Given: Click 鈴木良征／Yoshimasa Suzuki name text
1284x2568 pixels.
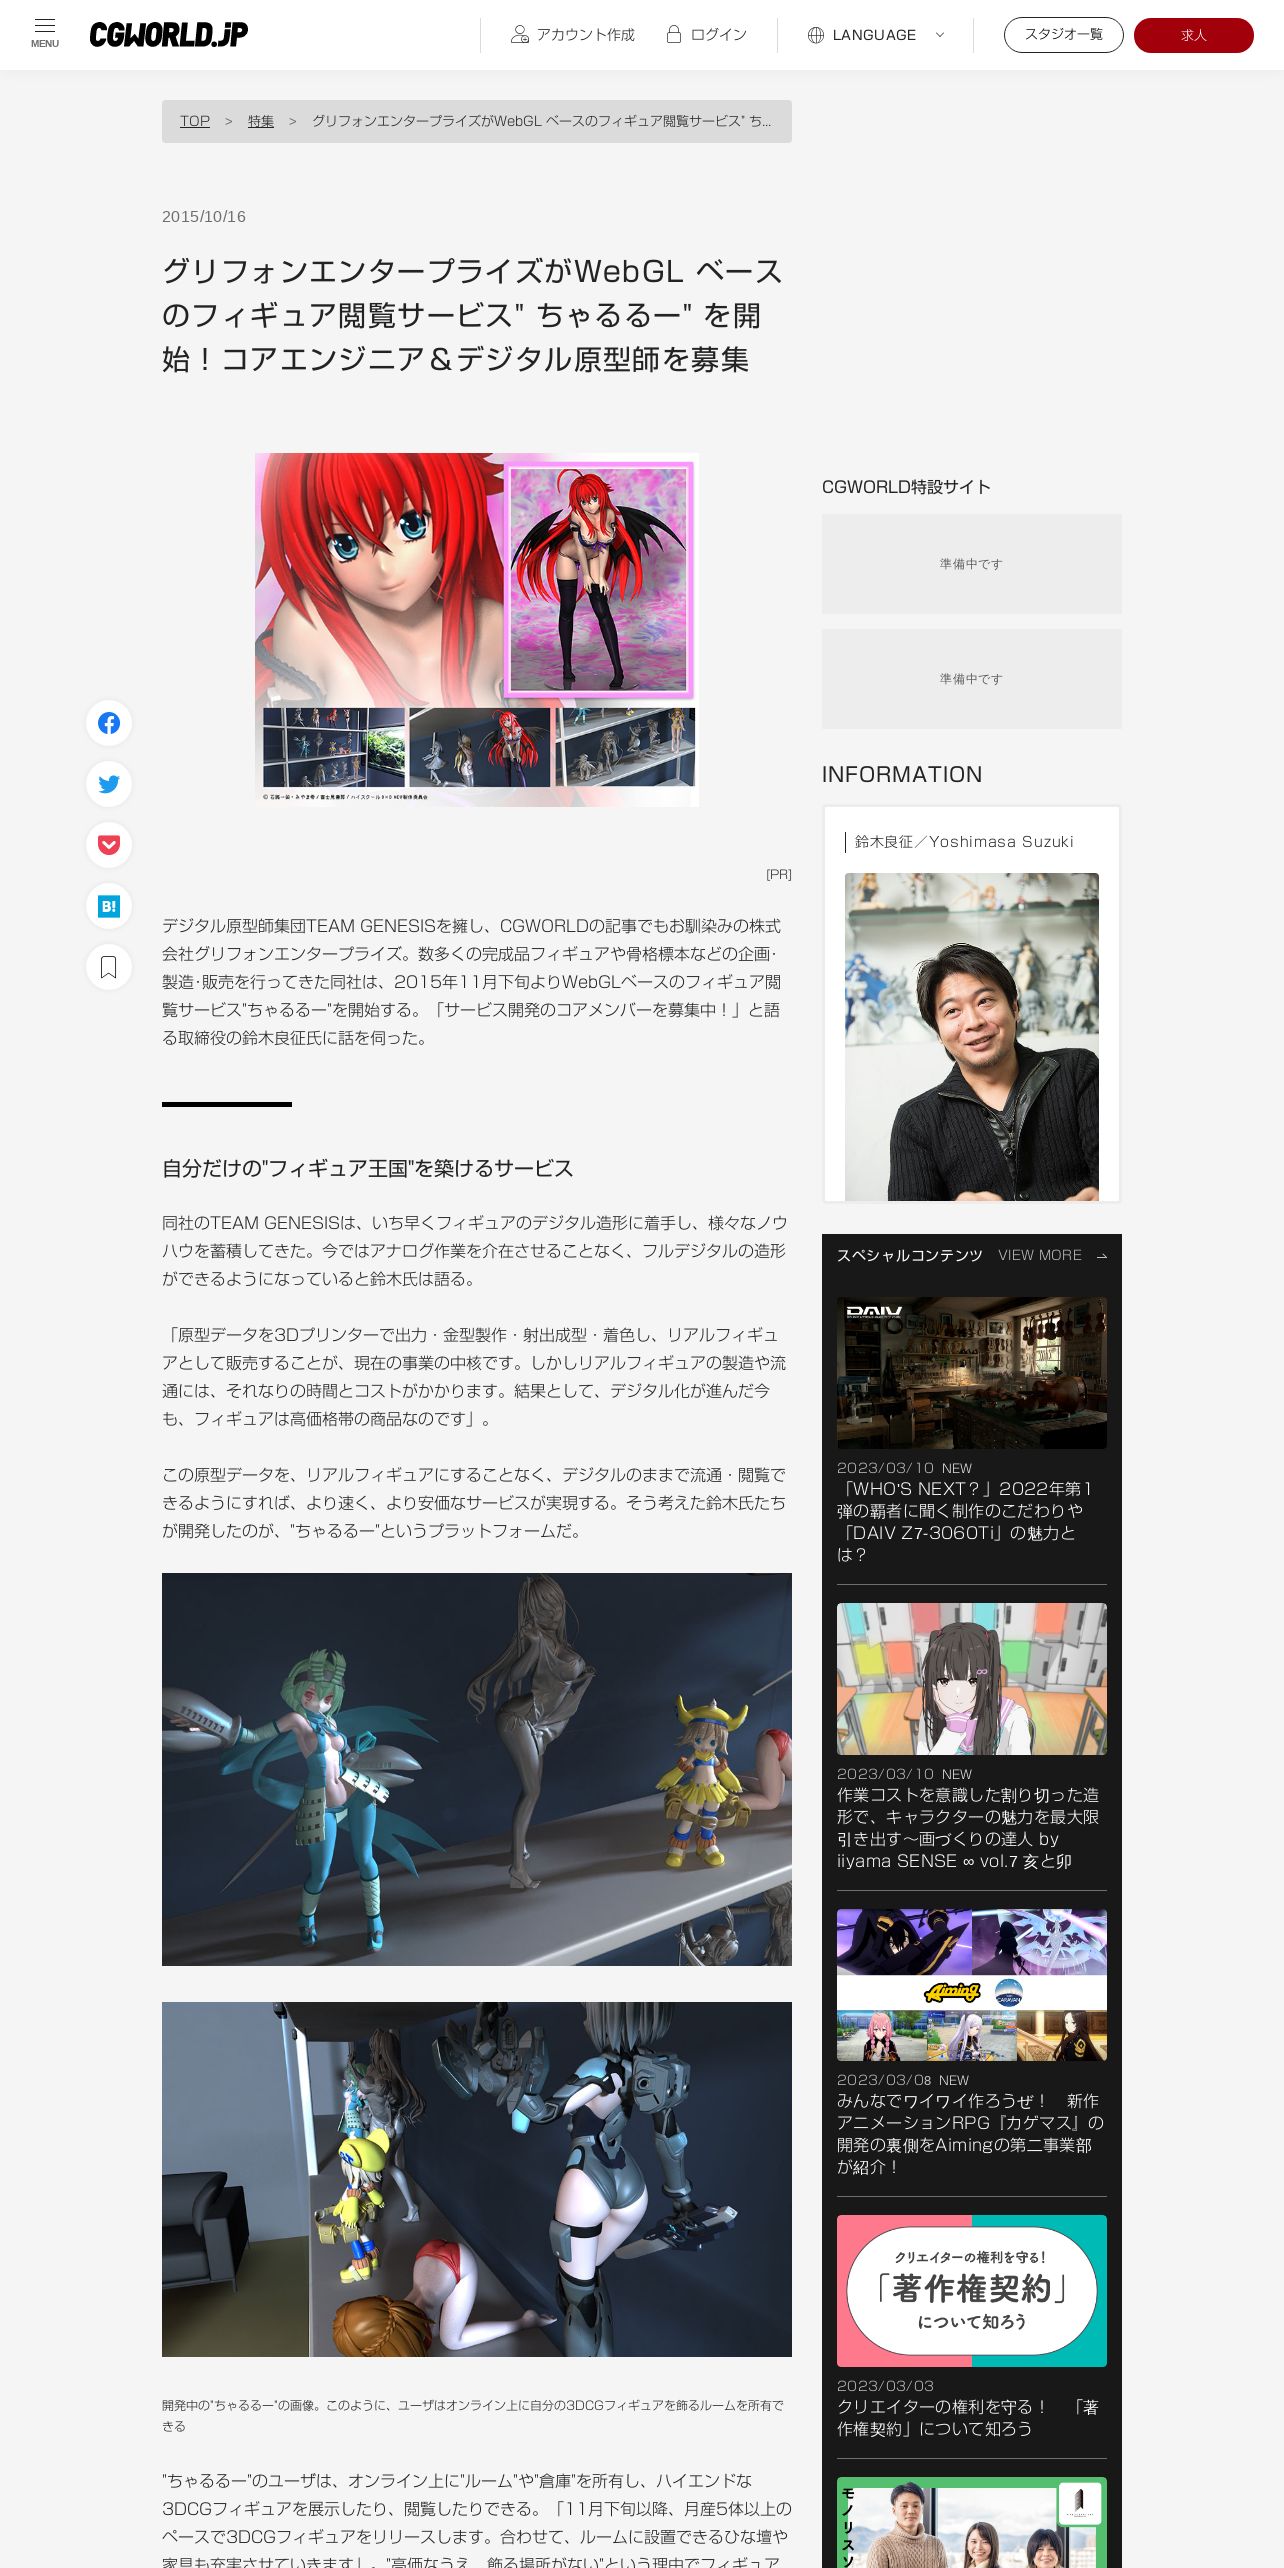Looking at the screenshot, I should 964,842.
